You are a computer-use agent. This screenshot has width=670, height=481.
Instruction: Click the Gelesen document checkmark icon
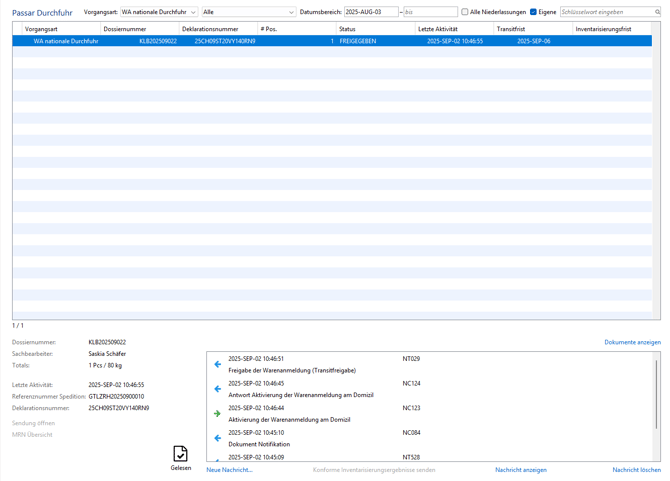tap(180, 454)
